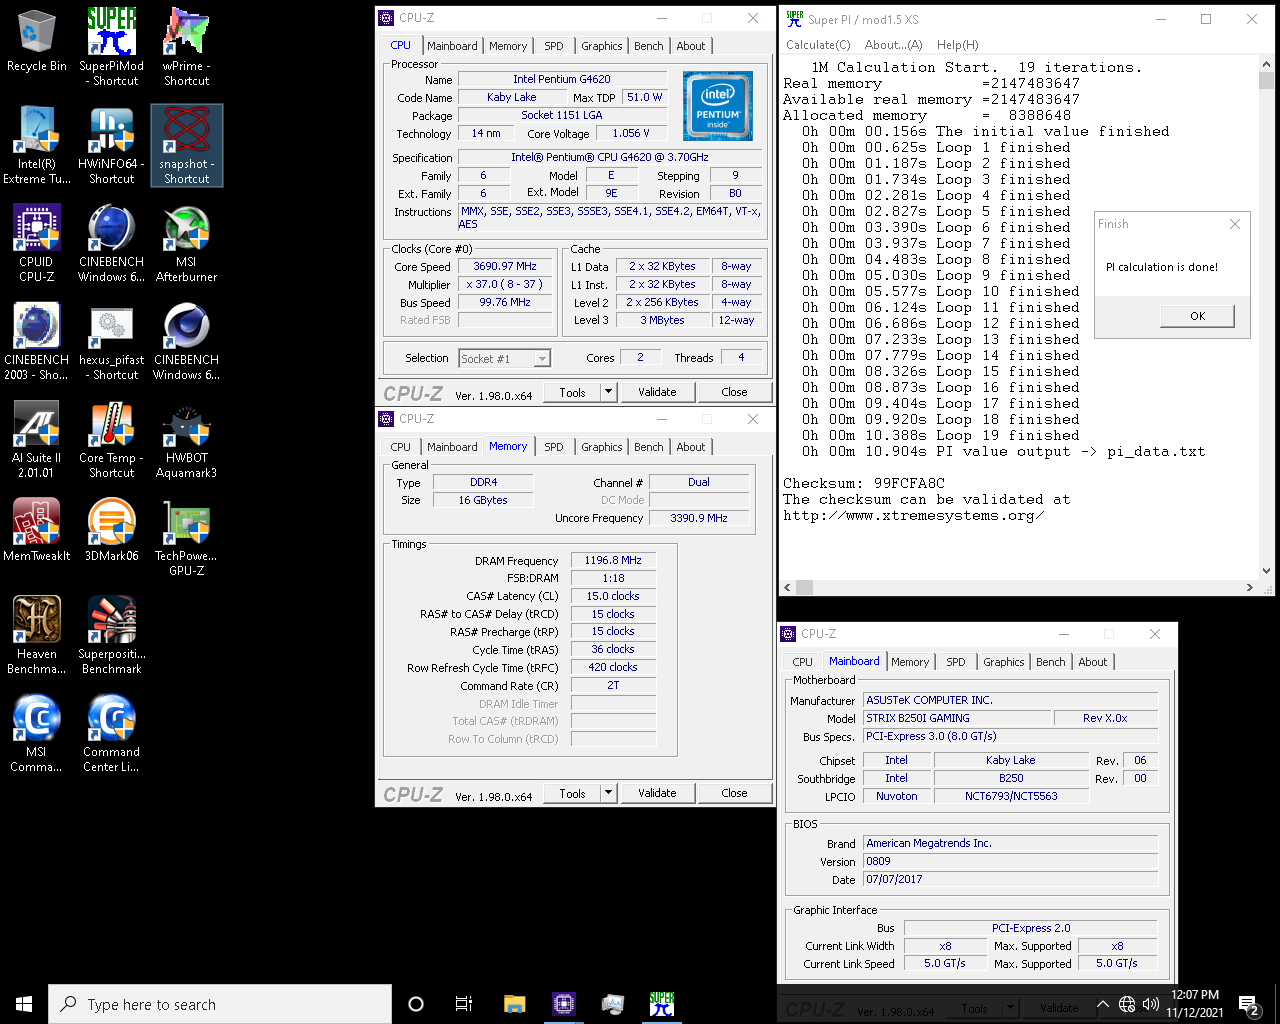Click volume icon in system tray
Screen dimensions: 1280x1024
pyautogui.click(x=1151, y=1004)
